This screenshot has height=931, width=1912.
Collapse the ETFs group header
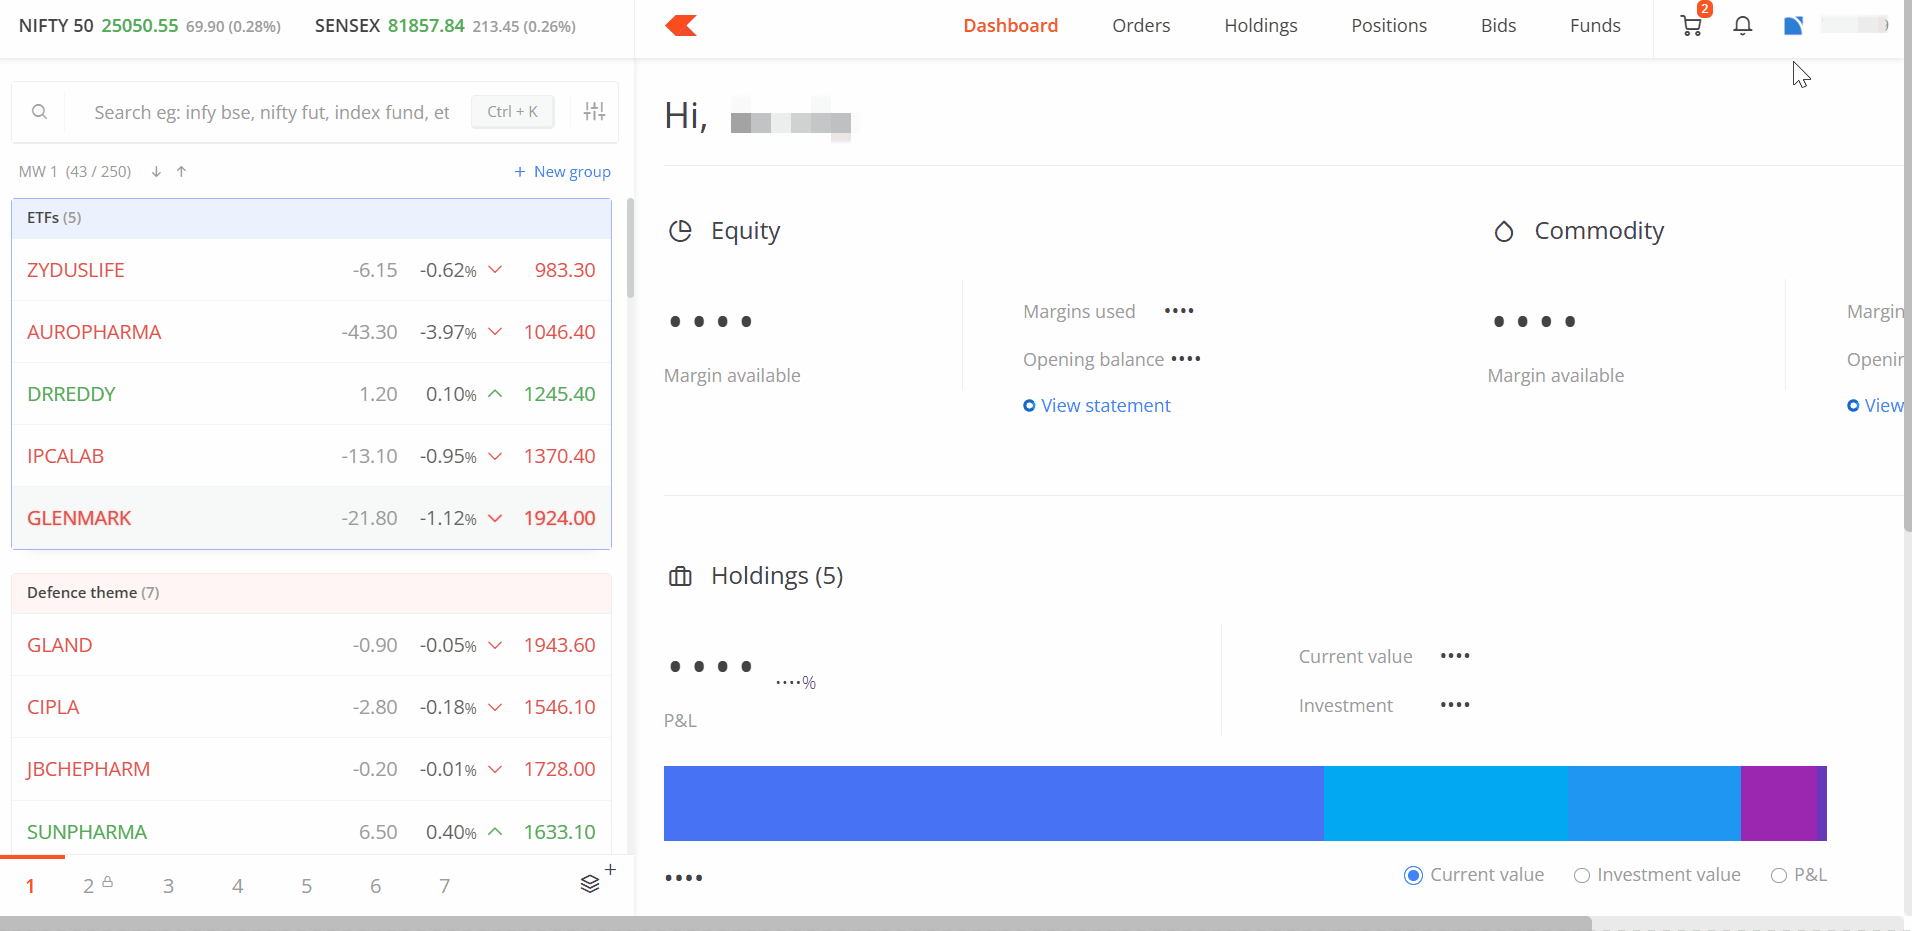pos(311,218)
